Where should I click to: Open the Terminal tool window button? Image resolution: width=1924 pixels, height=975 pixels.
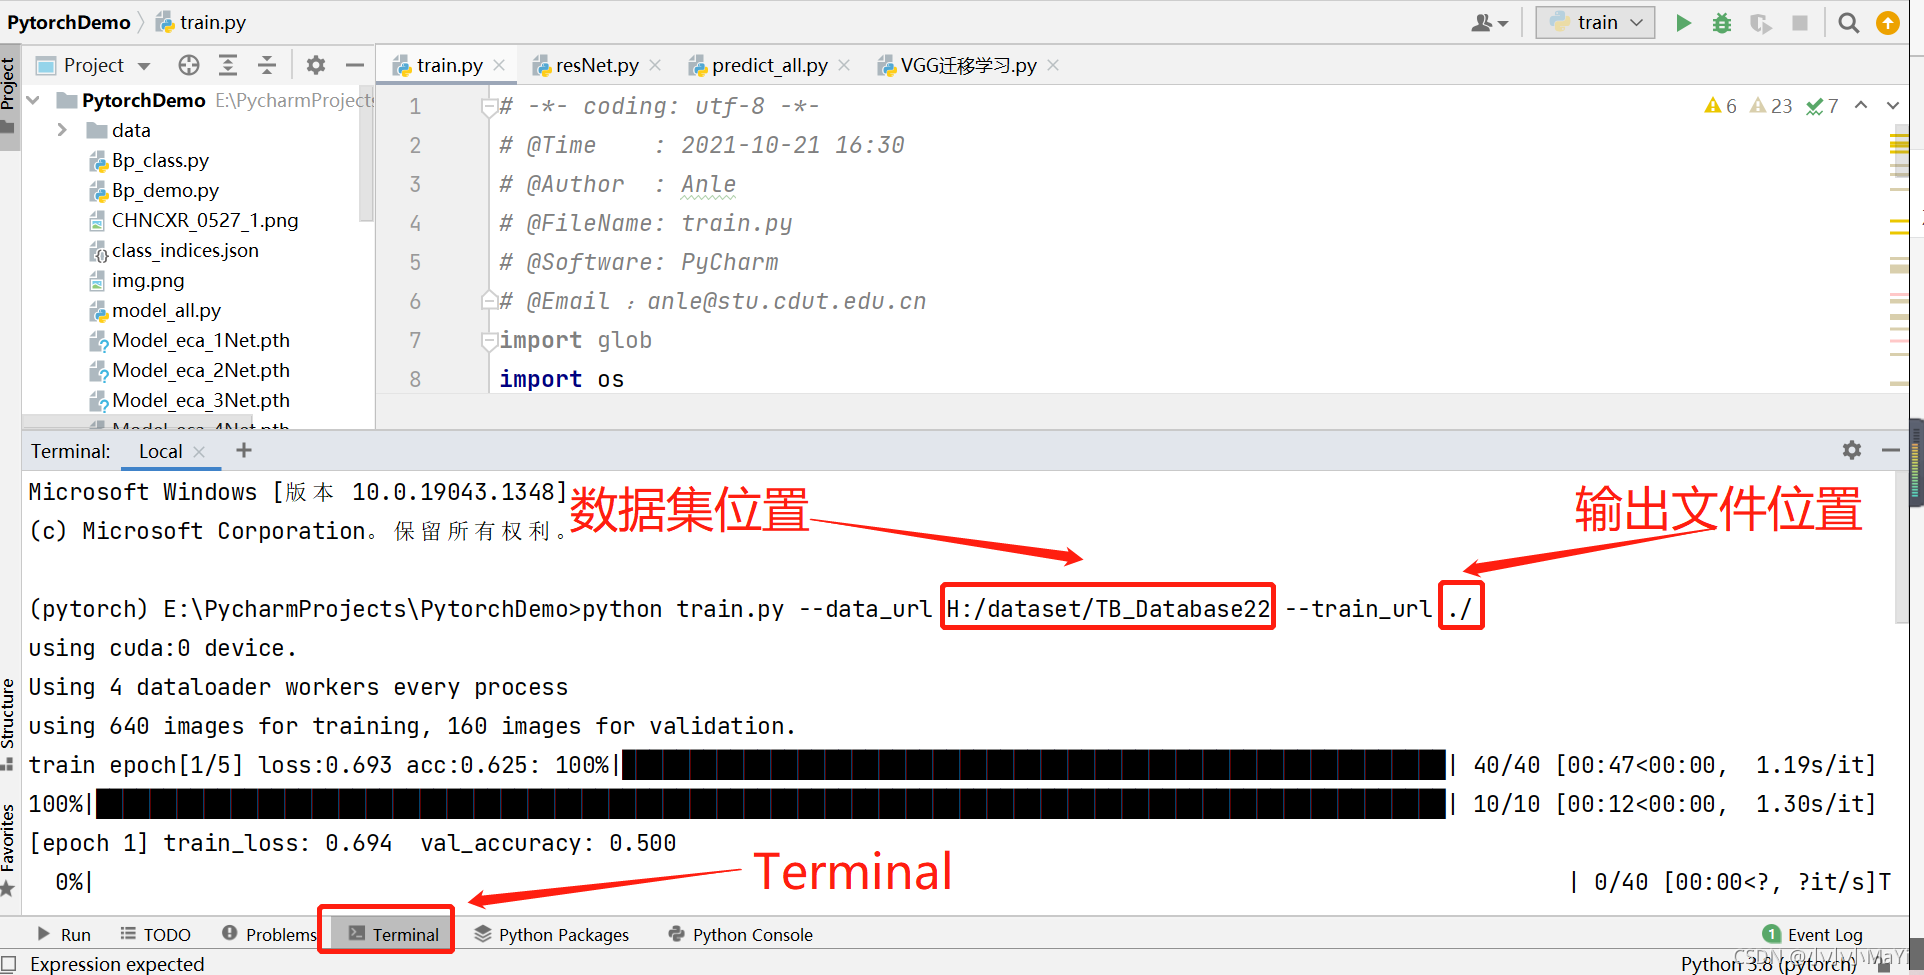tap(393, 934)
